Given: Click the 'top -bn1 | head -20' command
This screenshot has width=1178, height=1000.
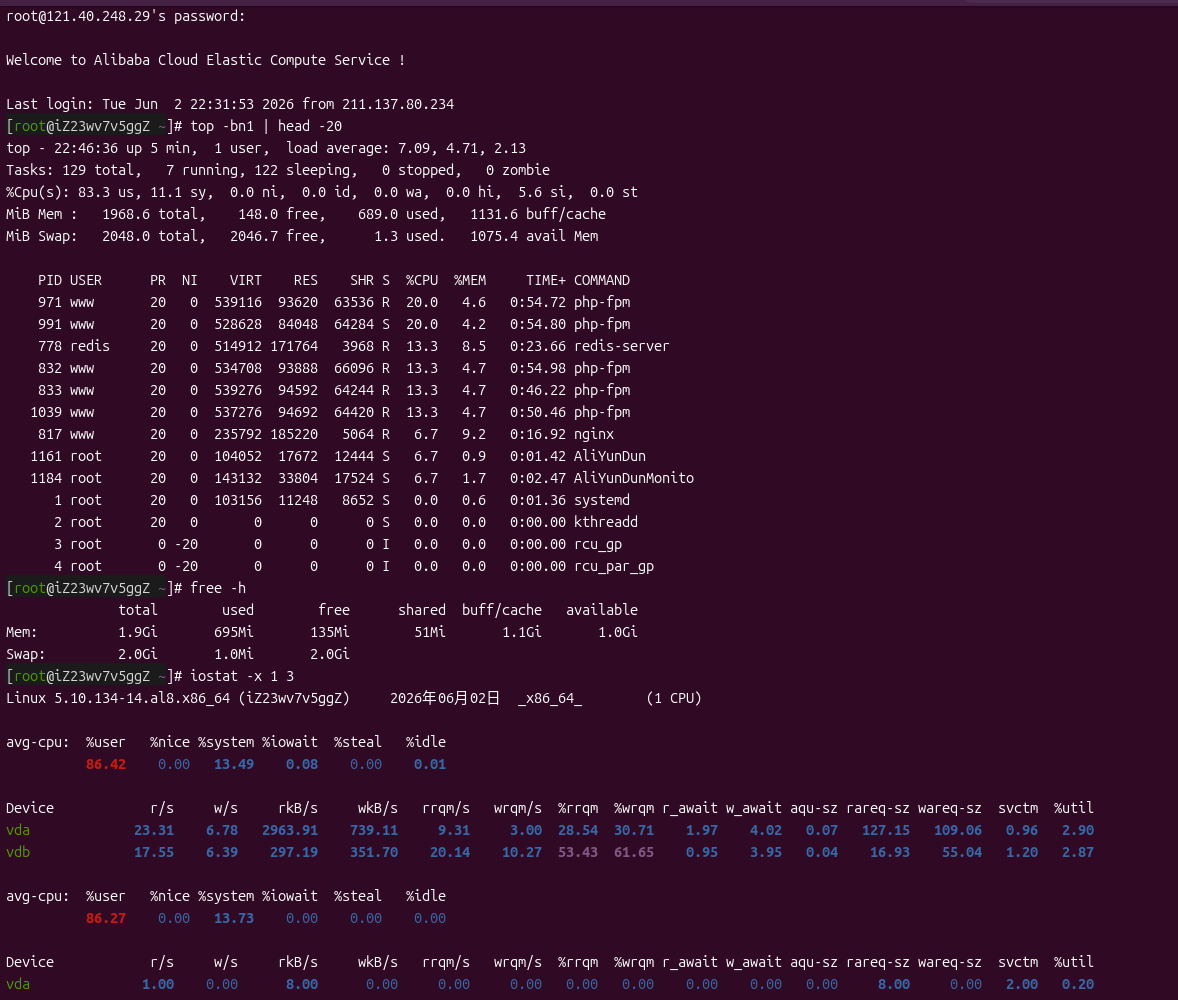Looking at the screenshot, I should point(266,126).
